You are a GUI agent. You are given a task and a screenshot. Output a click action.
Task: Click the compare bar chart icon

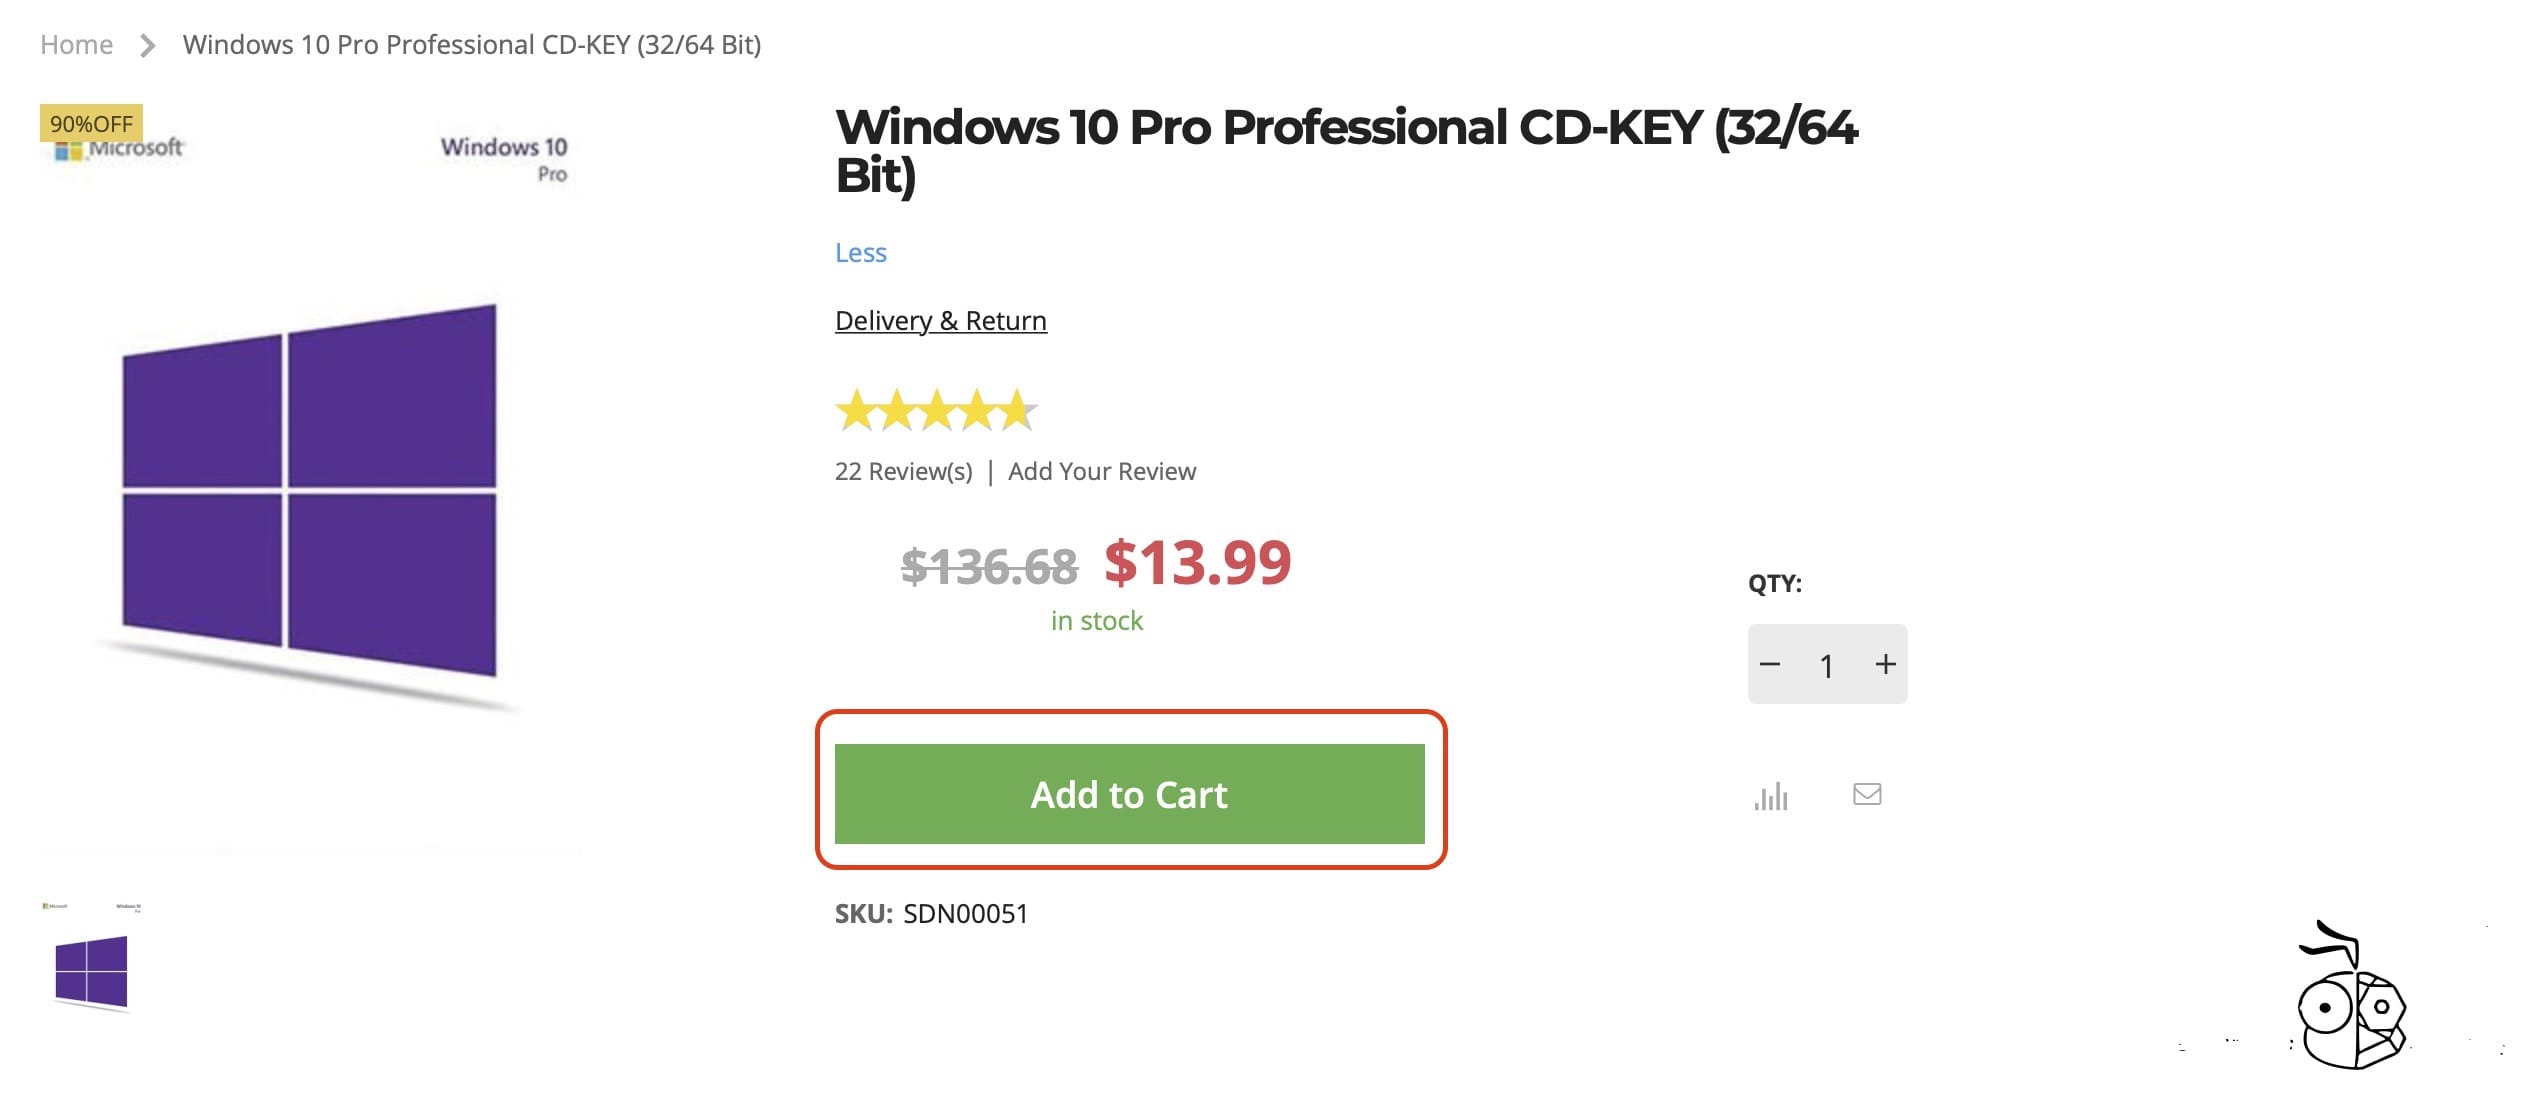tap(1770, 795)
